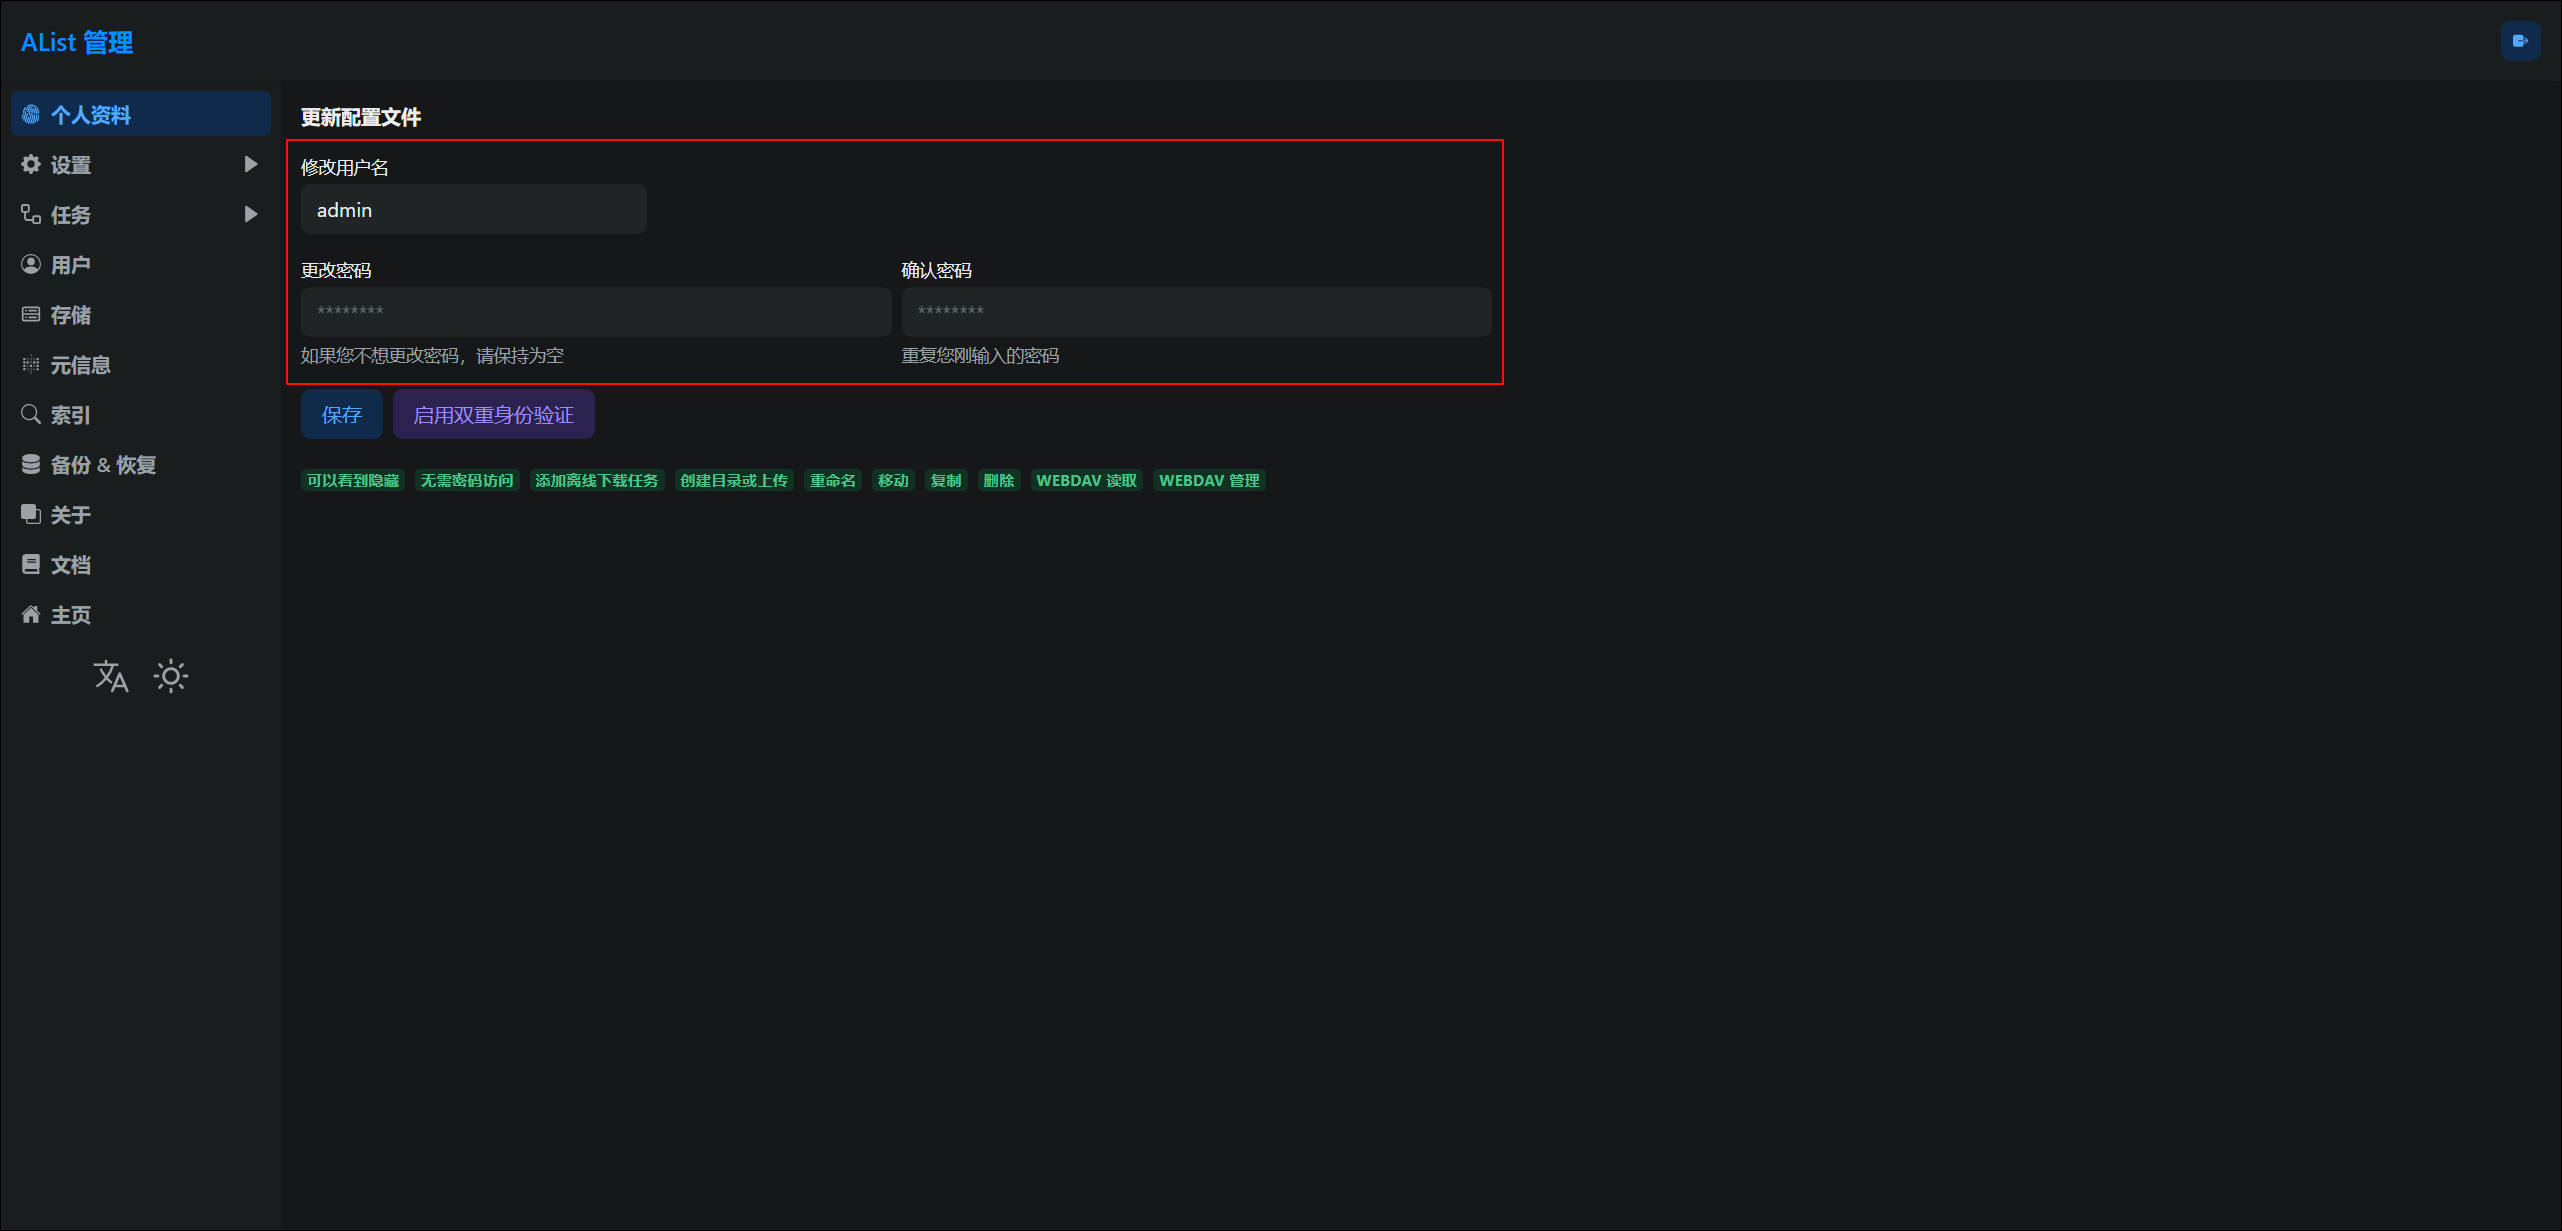Click the 确认密码 input field
The height and width of the screenshot is (1231, 2562).
(1195, 312)
